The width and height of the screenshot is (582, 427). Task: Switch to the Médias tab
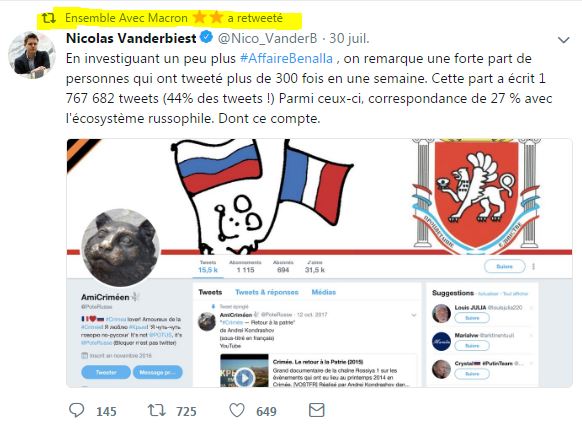tap(324, 292)
